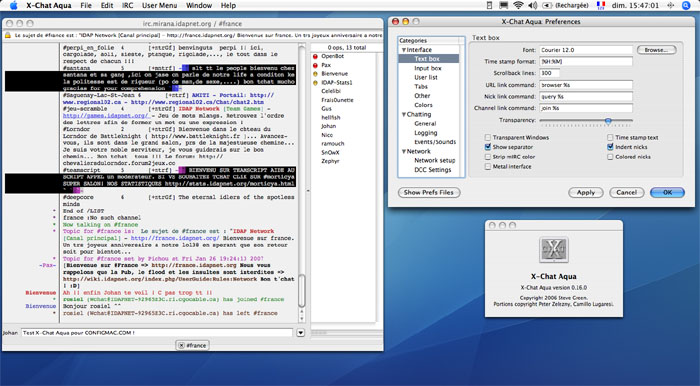Collapse the Chatting category triangle
This screenshot has height=386, width=700.
click(404, 115)
